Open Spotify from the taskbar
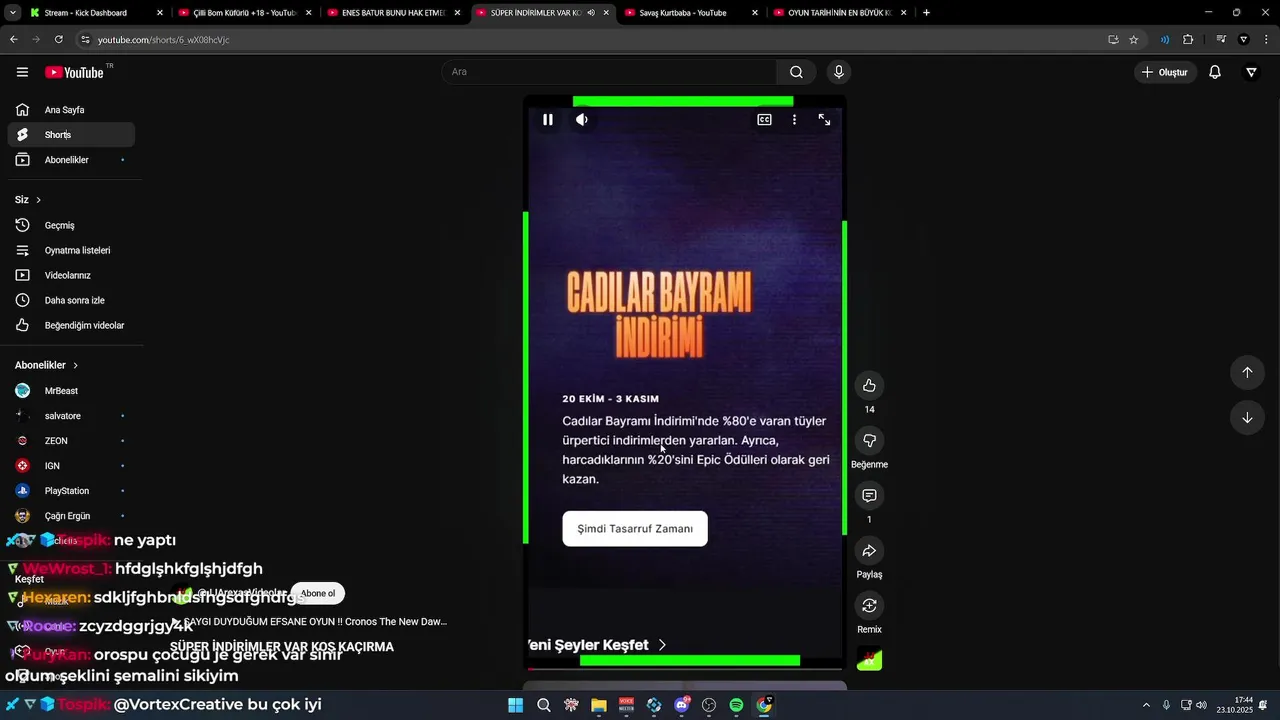The image size is (1280, 720). [x=736, y=705]
